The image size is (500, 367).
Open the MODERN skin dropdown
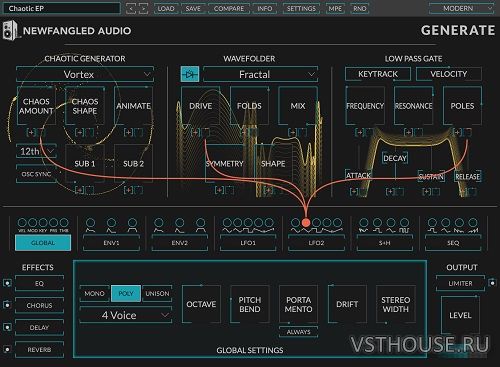(461, 8)
